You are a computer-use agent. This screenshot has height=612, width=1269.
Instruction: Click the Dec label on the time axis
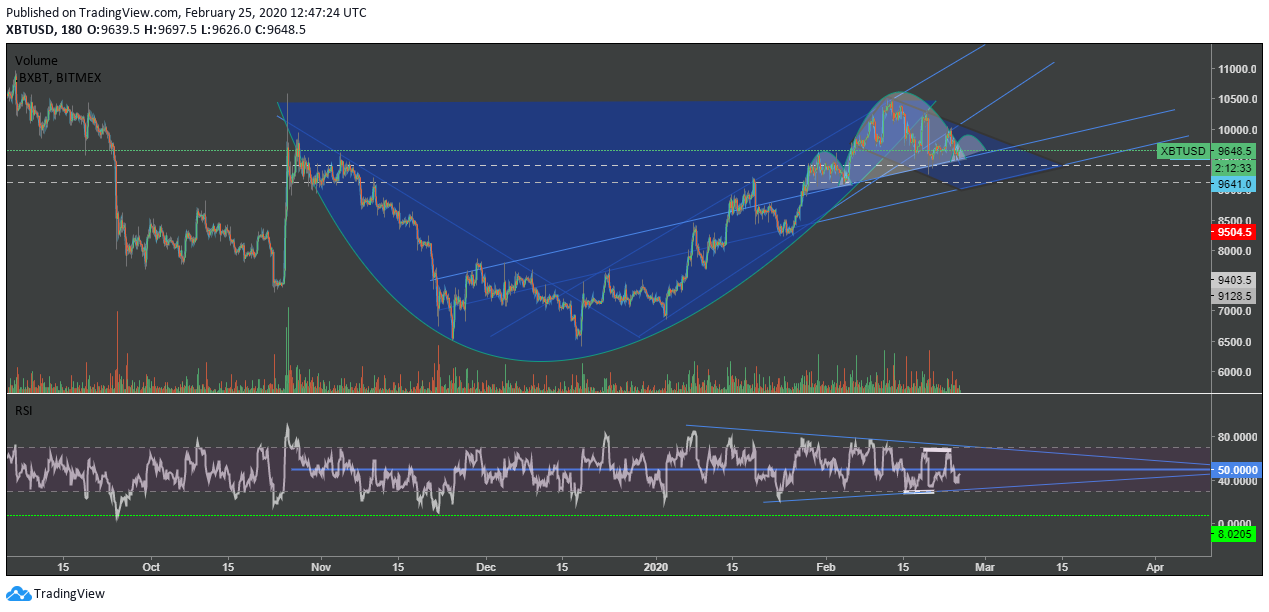tap(485, 565)
